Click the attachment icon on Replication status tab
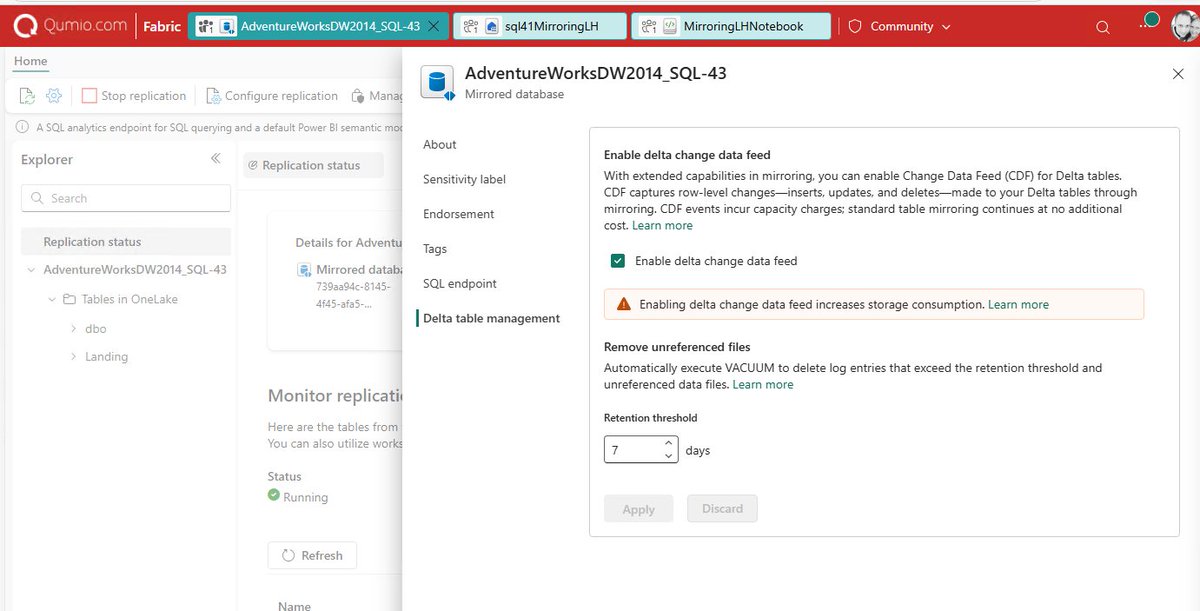The width and height of the screenshot is (1200, 611). 253,166
